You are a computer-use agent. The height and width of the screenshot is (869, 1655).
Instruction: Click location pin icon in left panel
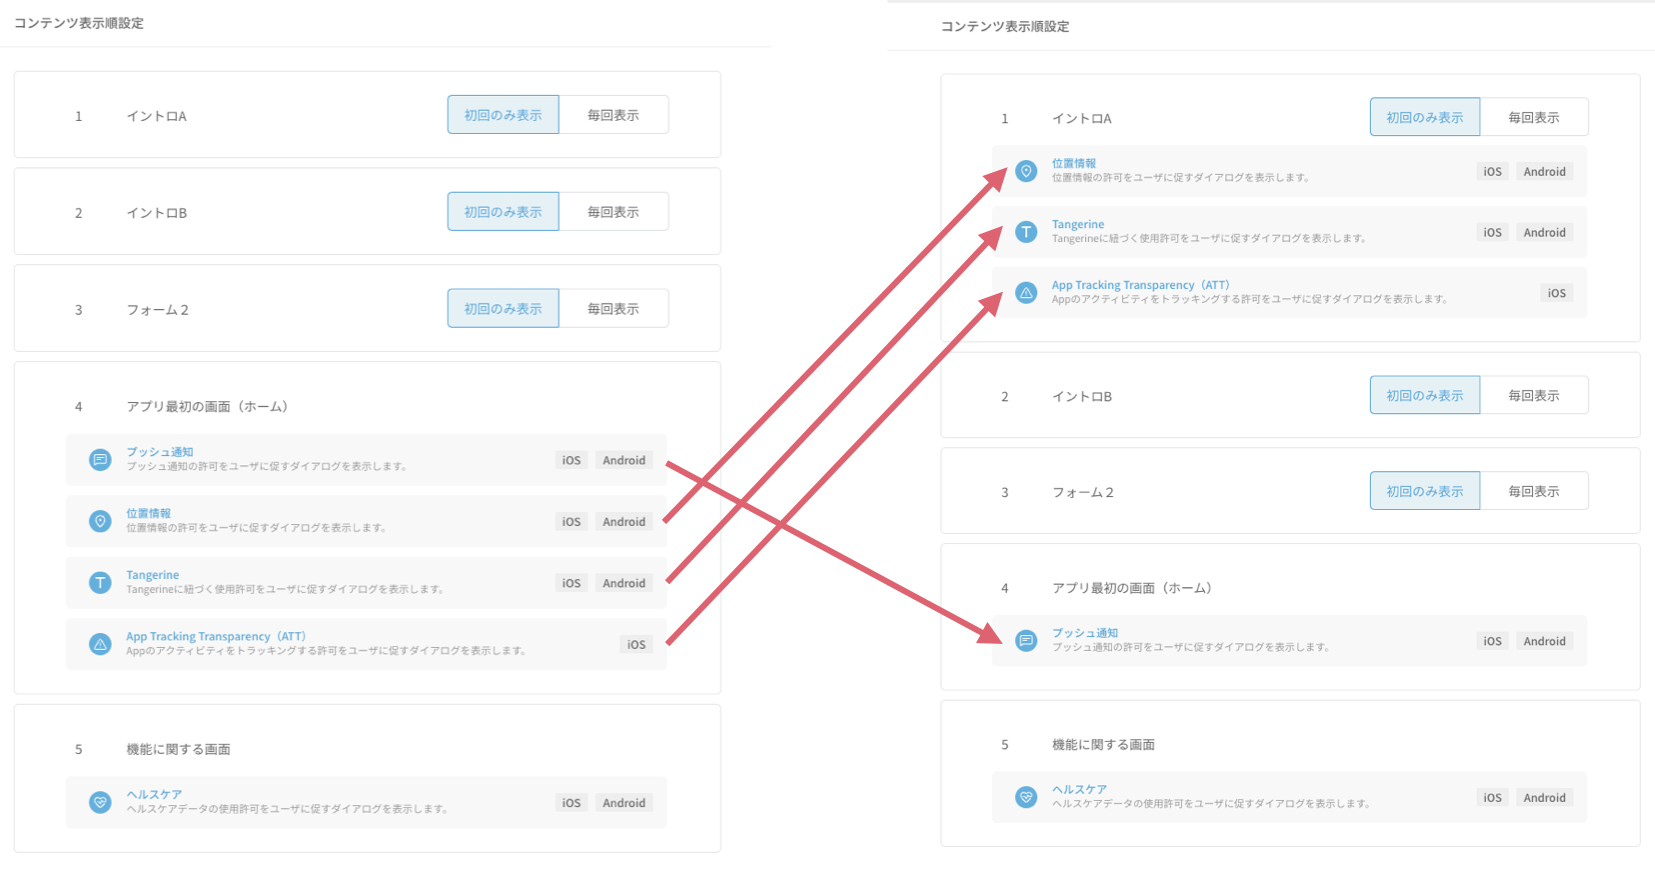coord(100,521)
